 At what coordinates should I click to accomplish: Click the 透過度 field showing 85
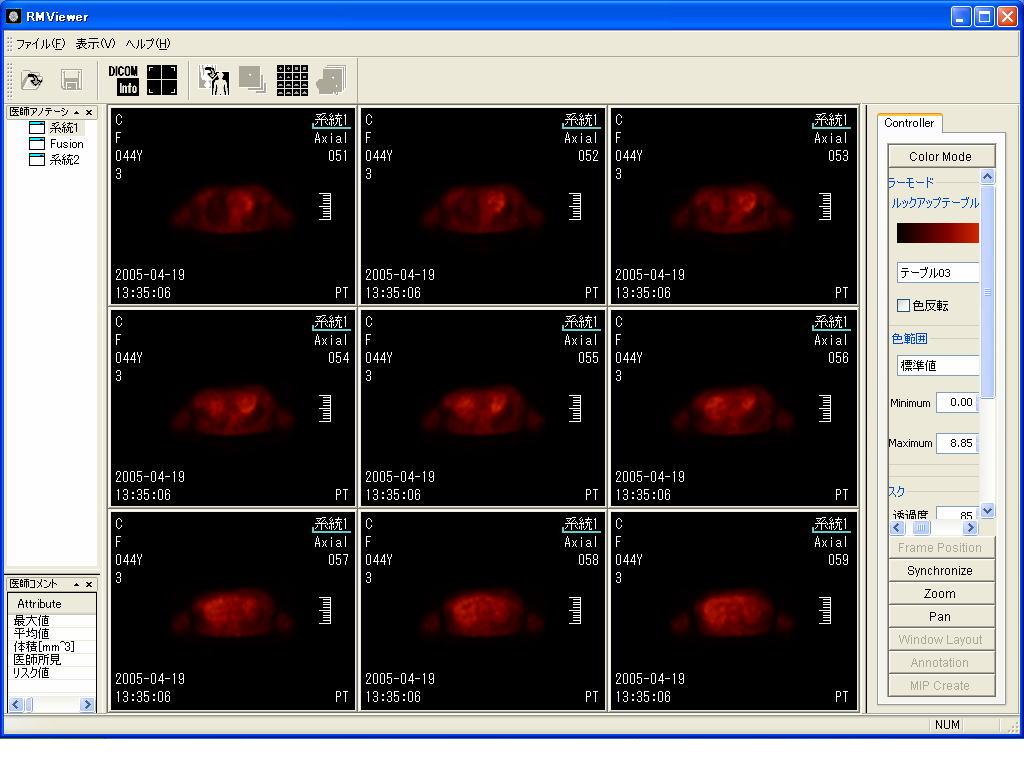(957, 514)
